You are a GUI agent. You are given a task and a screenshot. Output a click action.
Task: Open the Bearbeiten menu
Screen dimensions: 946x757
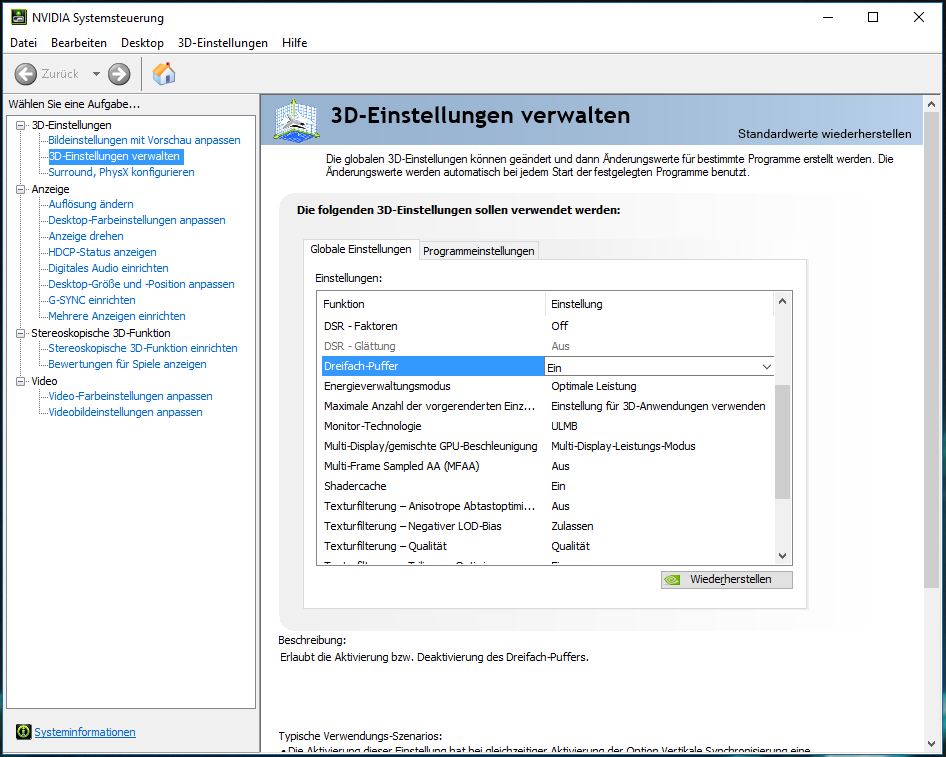tap(79, 43)
